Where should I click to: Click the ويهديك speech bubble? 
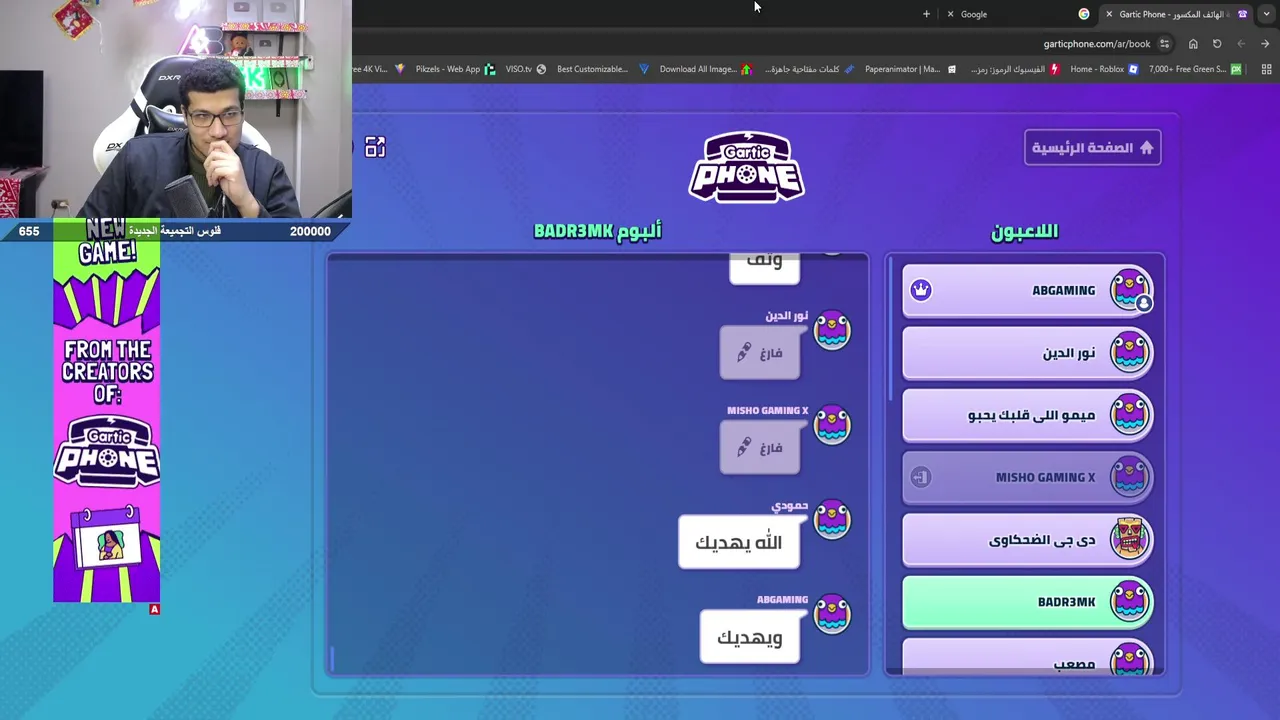pyautogui.click(x=750, y=637)
